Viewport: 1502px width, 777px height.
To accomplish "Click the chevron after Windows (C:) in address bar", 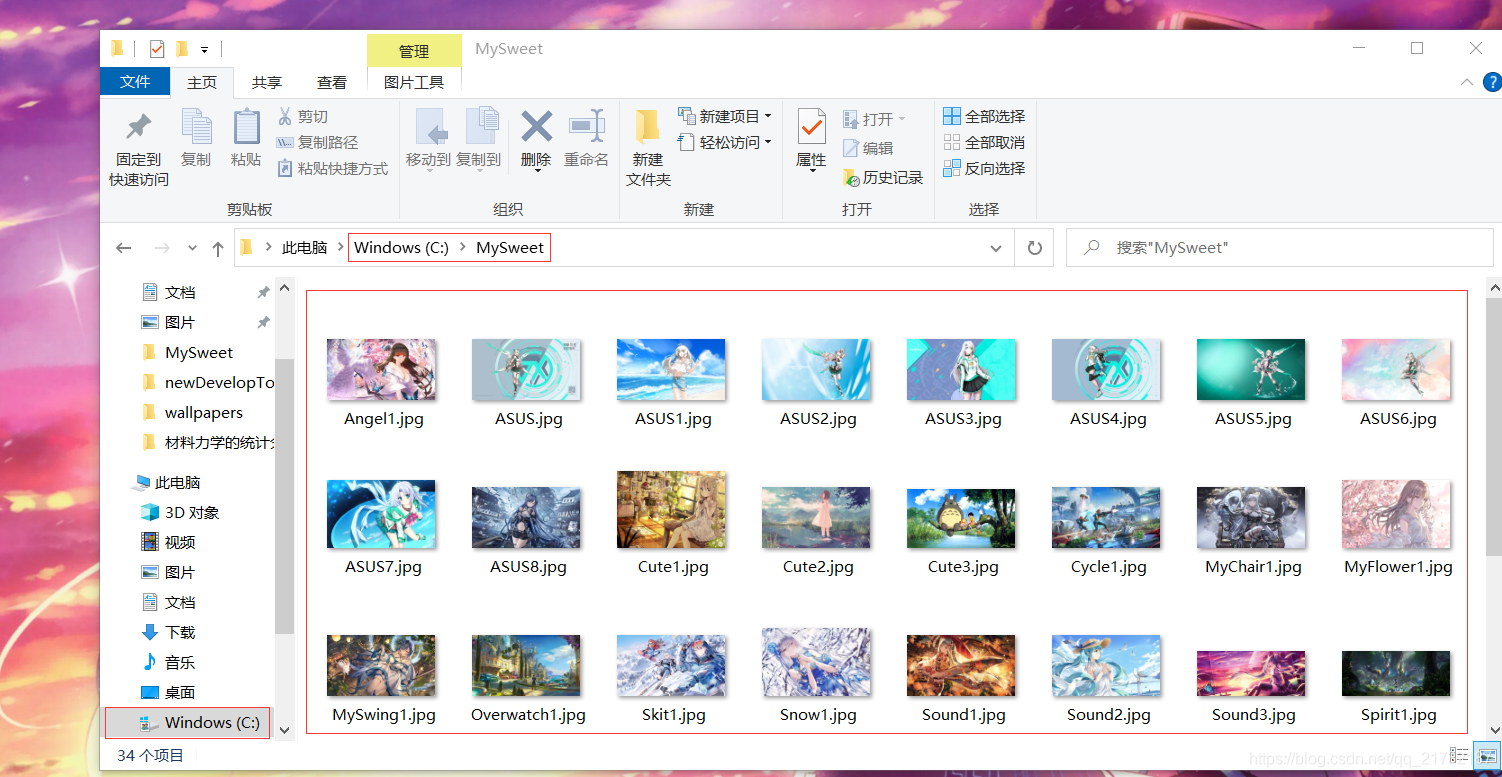I will 463,248.
